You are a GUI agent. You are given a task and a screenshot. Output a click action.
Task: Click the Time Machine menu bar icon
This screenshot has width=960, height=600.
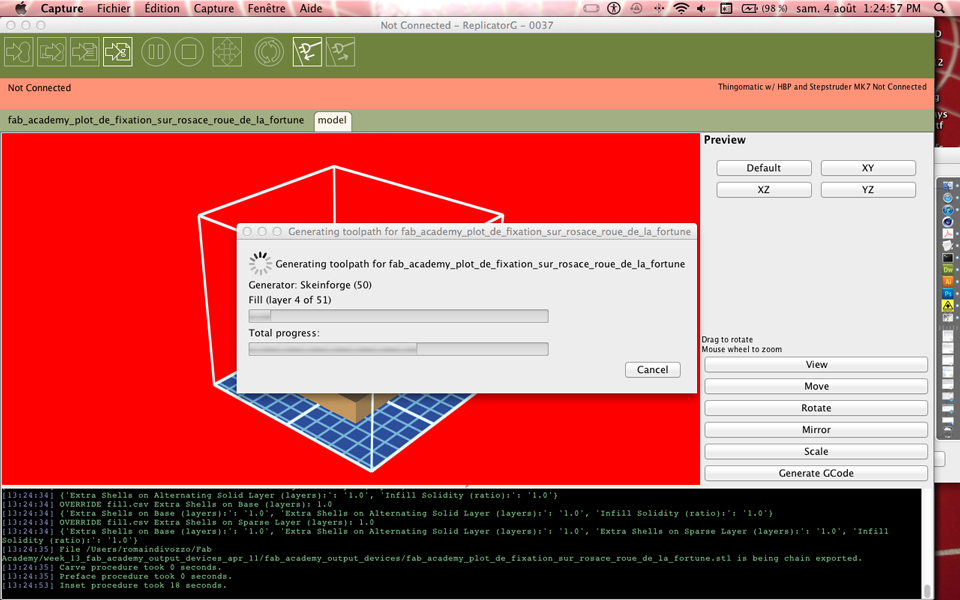click(636, 8)
